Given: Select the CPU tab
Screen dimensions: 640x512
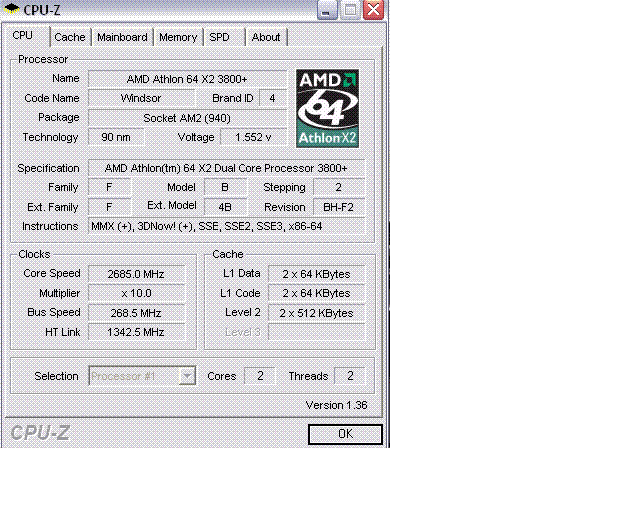Looking at the screenshot, I should click(25, 36).
